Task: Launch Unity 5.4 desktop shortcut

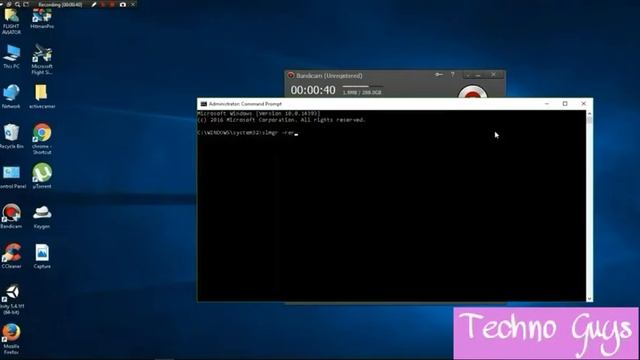Action: coord(12,300)
